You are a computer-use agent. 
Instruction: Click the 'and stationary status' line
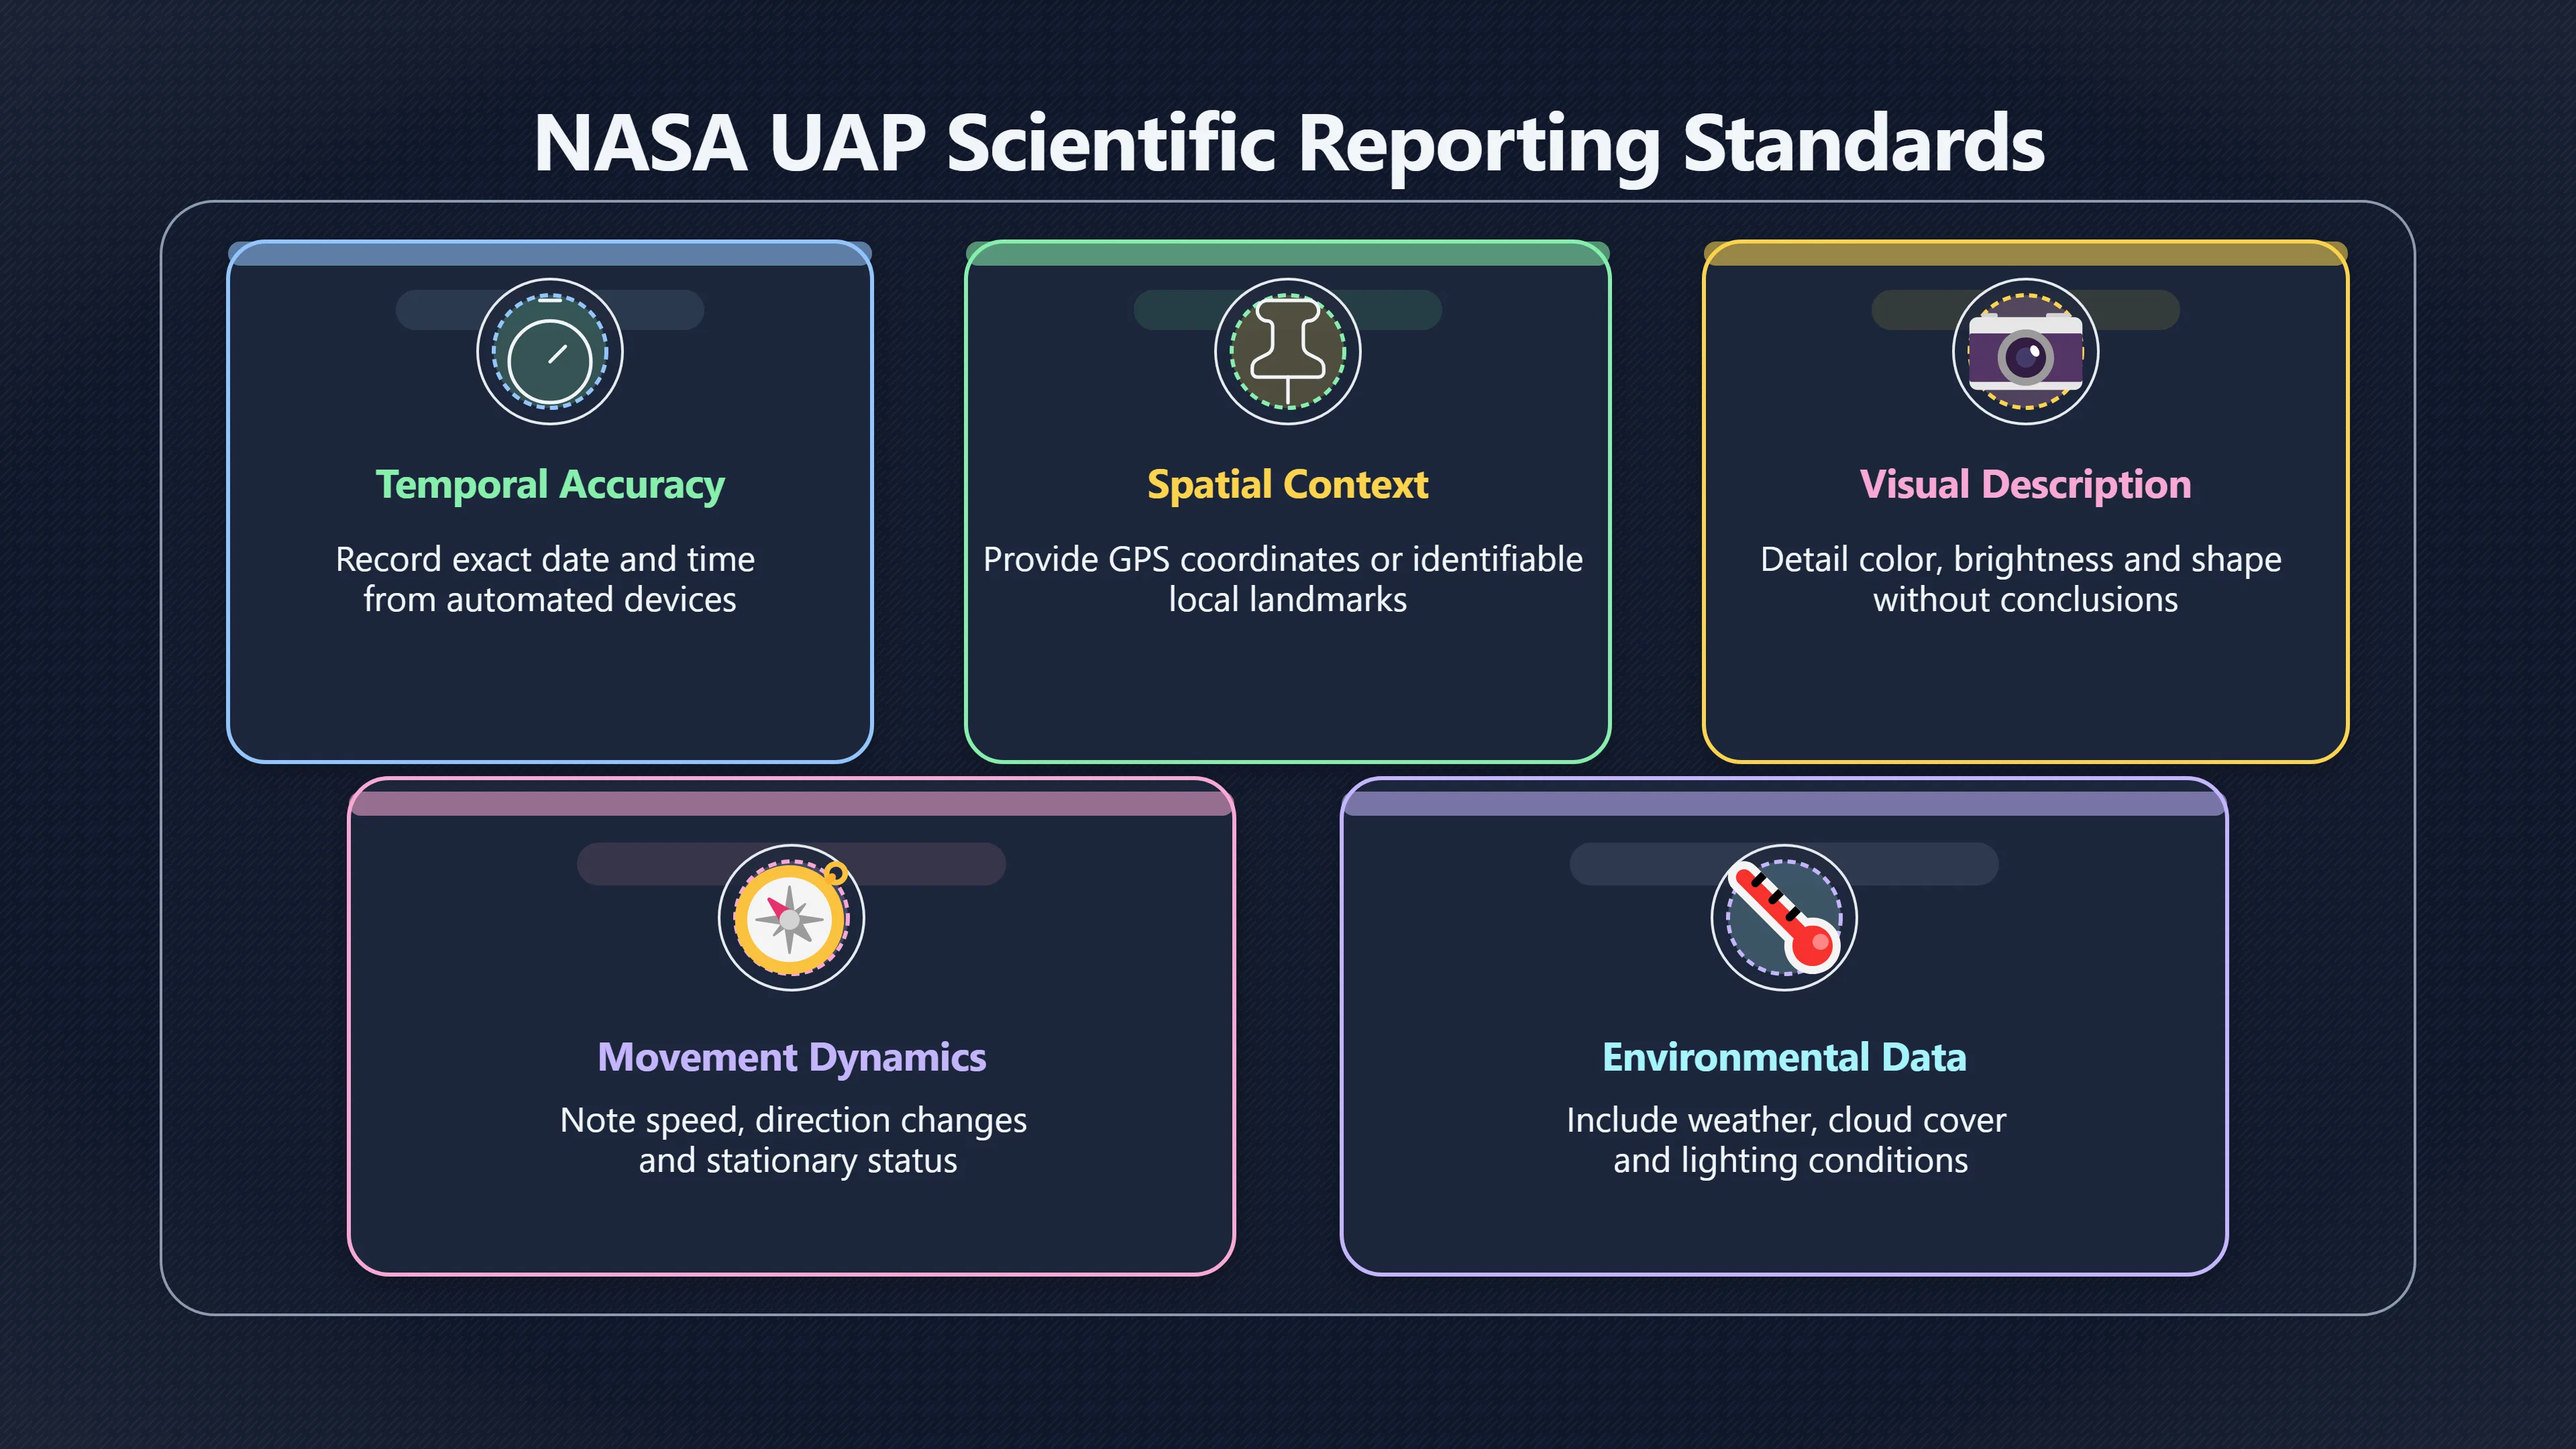pyautogui.click(x=798, y=1161)
